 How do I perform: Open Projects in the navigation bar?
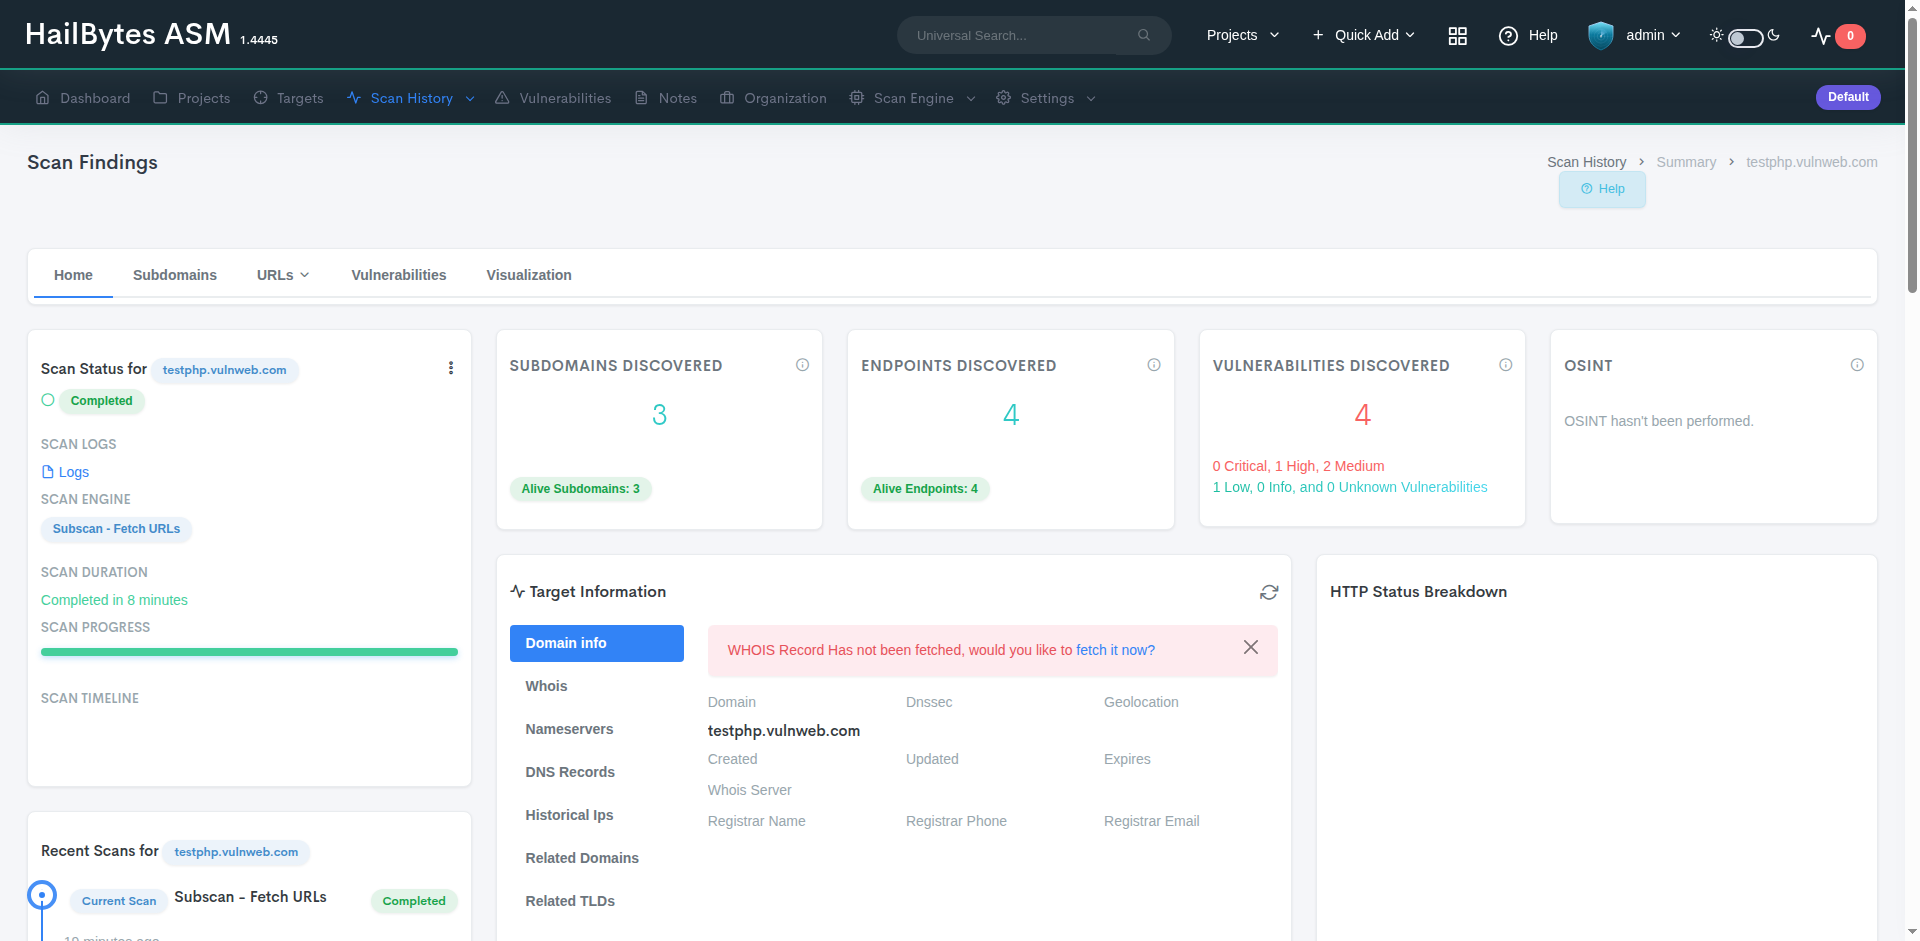click(x=192, y=98)
